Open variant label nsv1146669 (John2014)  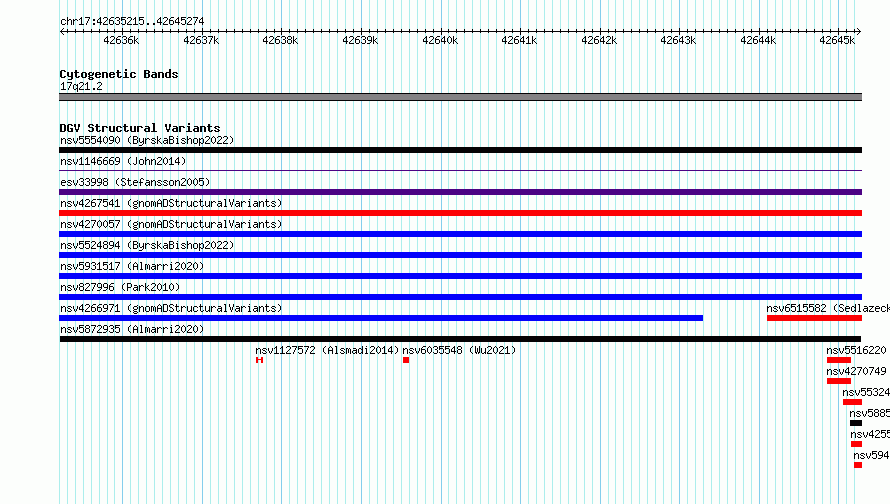click(x=123, y=161)
